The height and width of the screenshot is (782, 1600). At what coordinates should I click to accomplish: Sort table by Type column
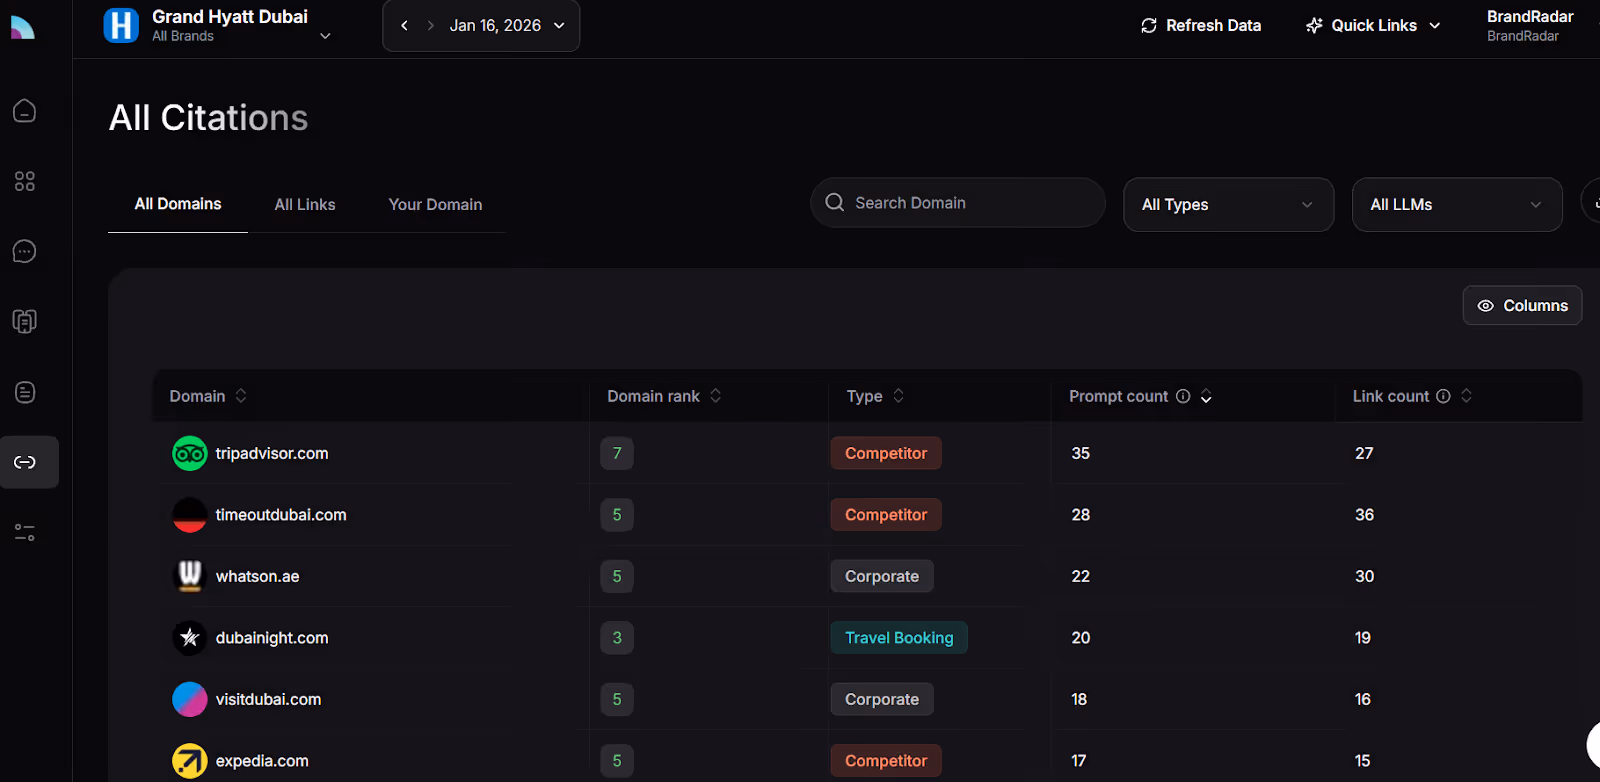pyautogui.click(x=898, y=396)
